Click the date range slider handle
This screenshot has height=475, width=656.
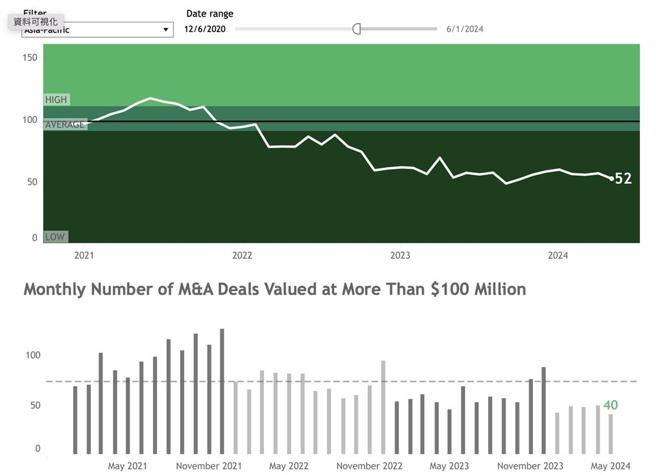coord(356,29)
